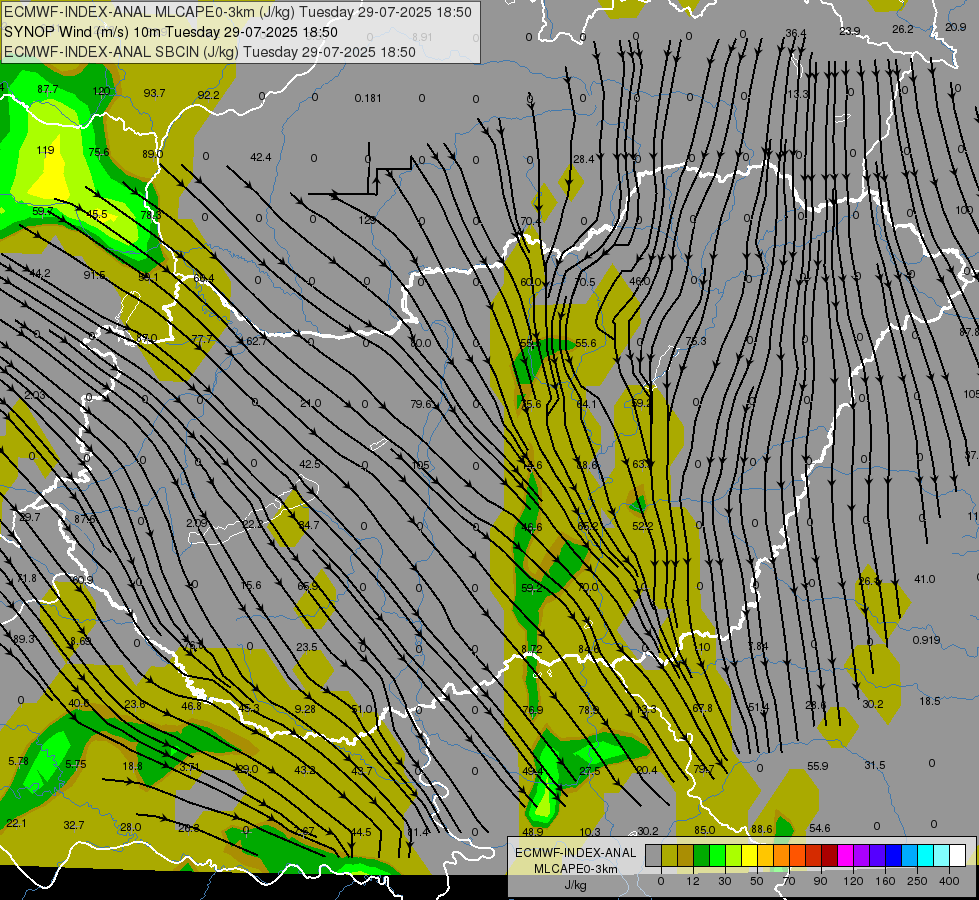Click the legend tick value 12

pyautogui.click(x=693, y=881)
